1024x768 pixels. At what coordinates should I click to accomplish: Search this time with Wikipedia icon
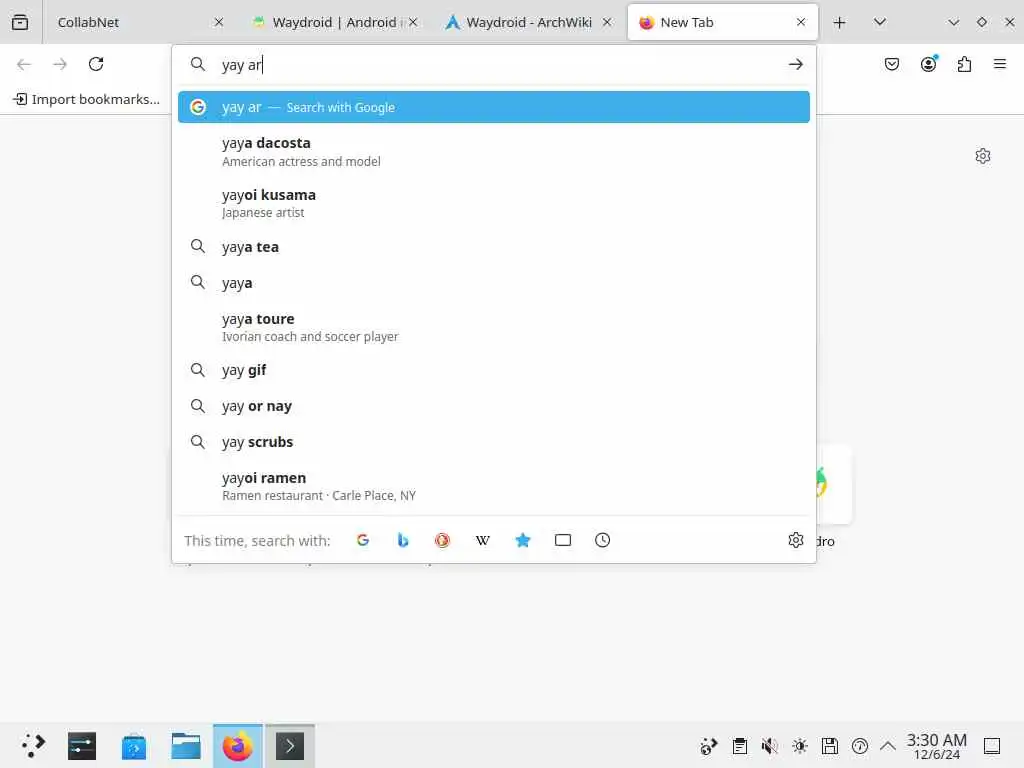click(483, 540)
